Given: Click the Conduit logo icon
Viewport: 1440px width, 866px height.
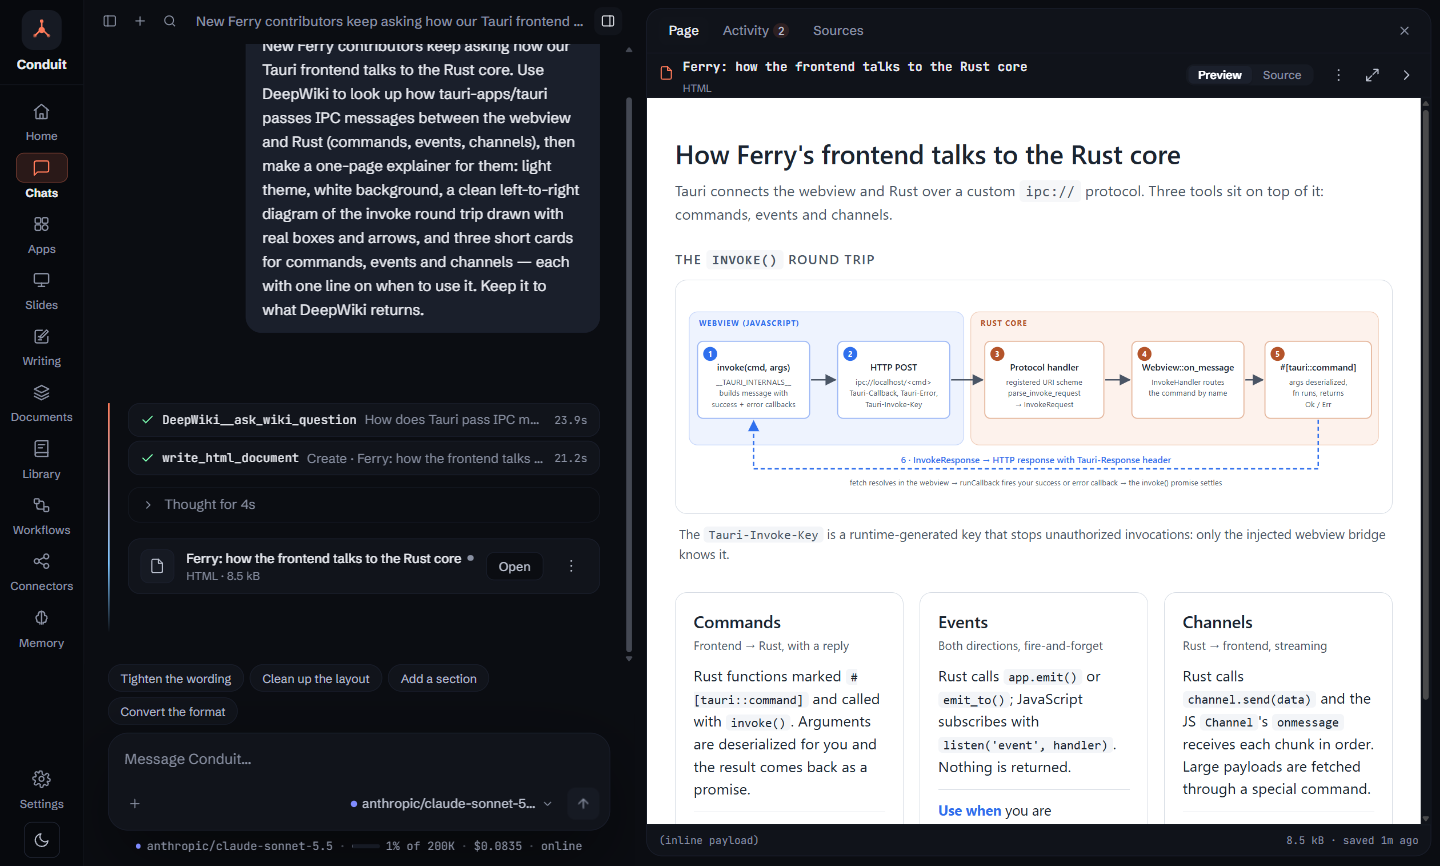Looking at the screenshot, I should tap(42, 30).
